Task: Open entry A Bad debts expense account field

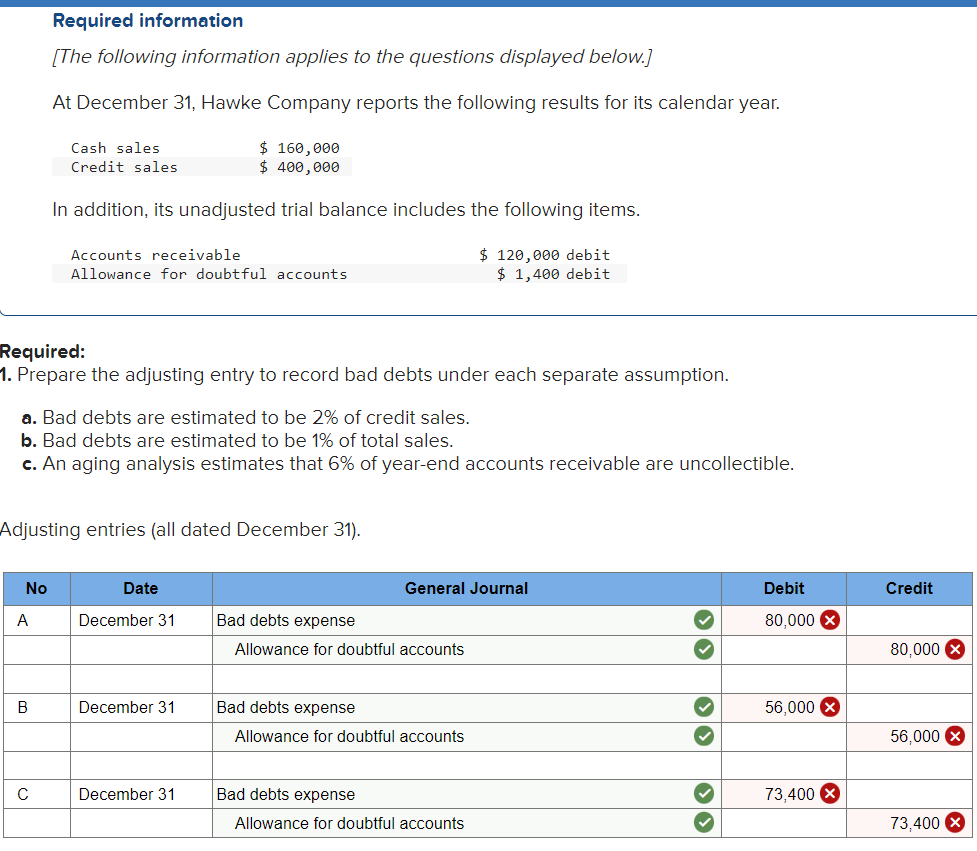Action: coord(467,620)
